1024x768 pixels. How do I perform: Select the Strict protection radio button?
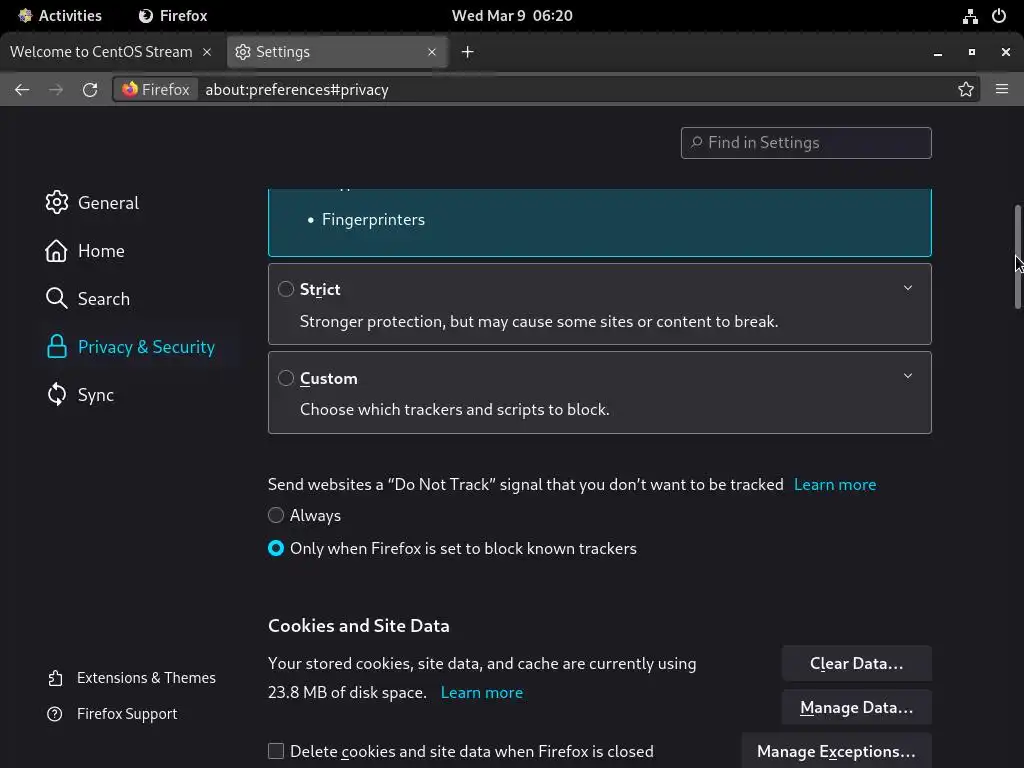tap(286, 289)
